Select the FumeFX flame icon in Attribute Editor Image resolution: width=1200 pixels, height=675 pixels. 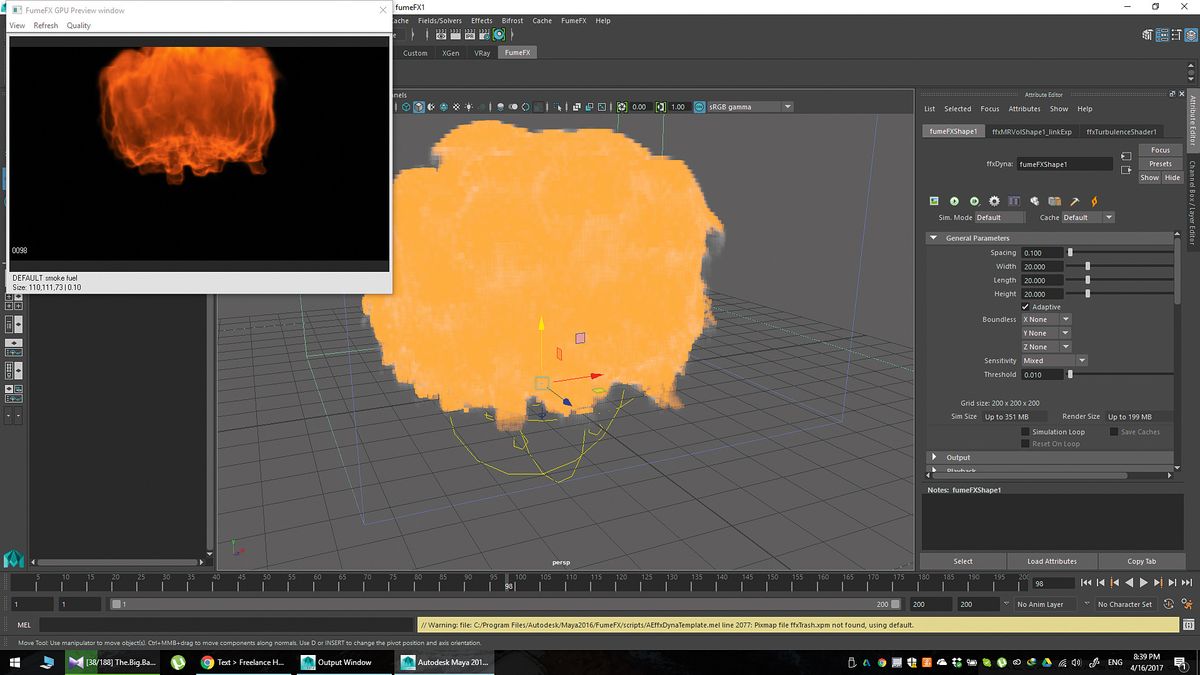click(1094, 201)
